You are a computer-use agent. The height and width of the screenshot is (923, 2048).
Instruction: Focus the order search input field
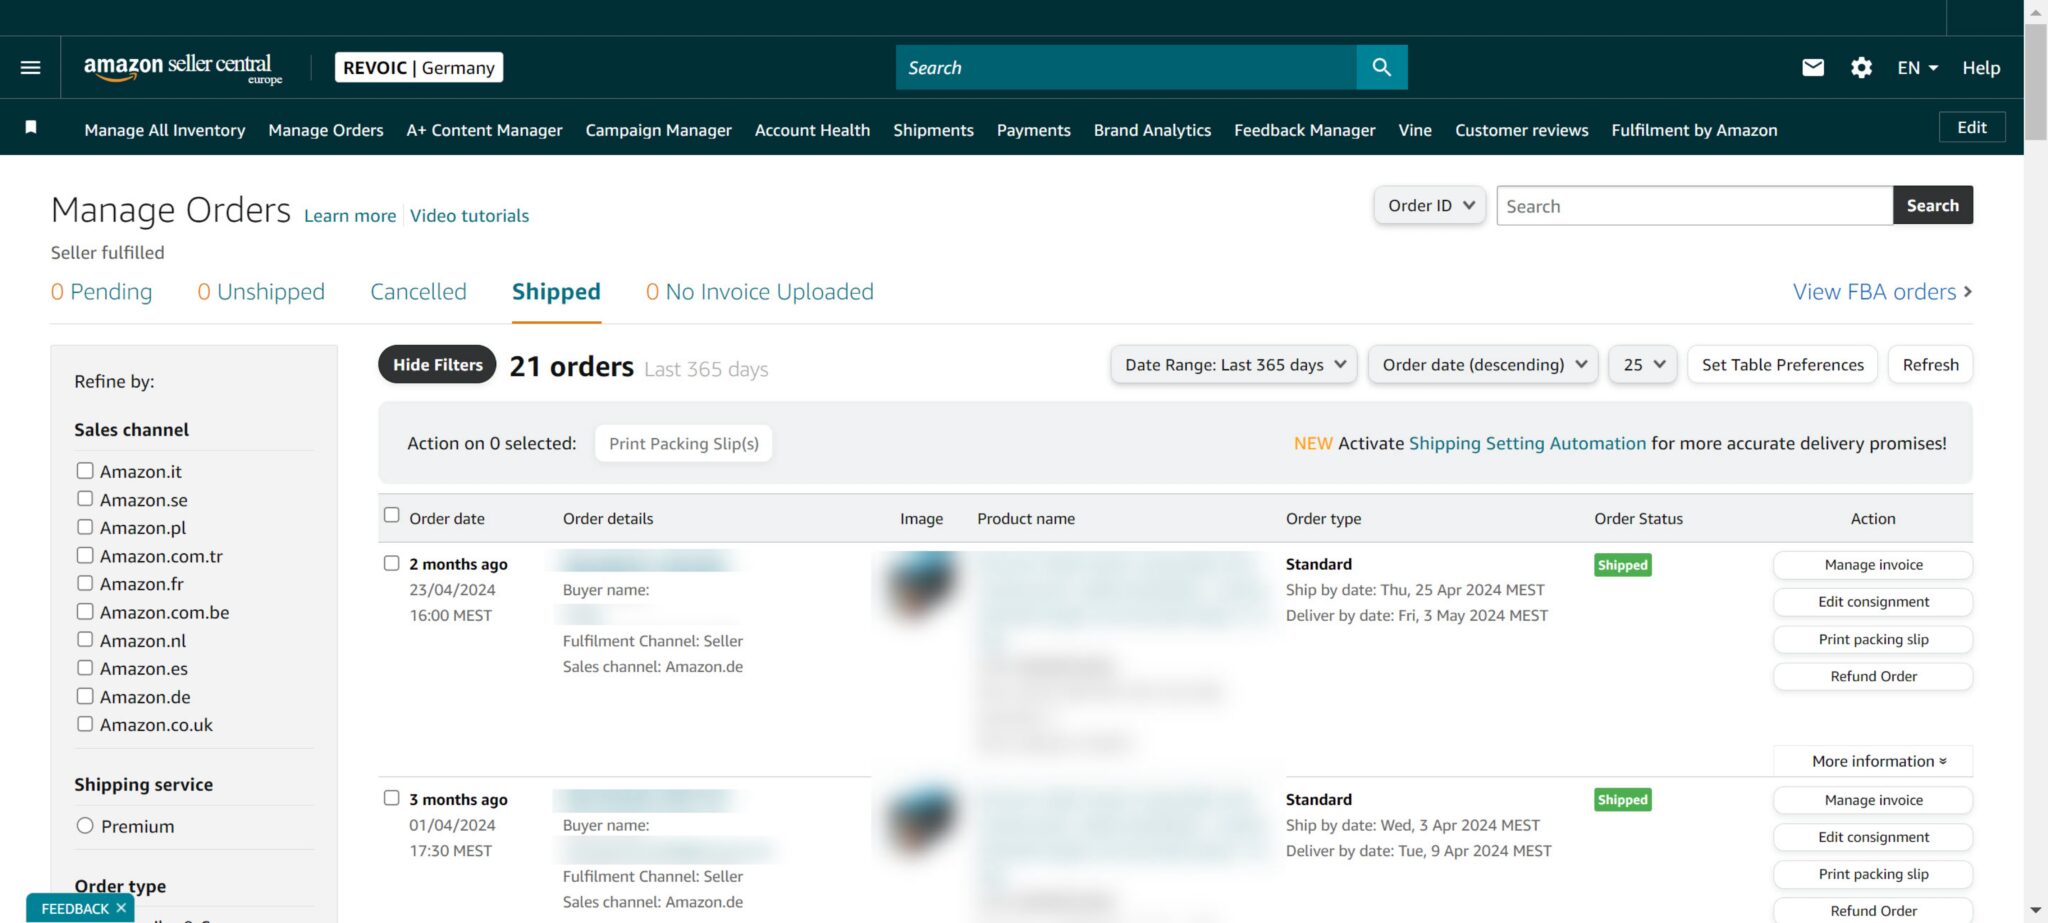pyautogui.click(x=1695, y=205)
